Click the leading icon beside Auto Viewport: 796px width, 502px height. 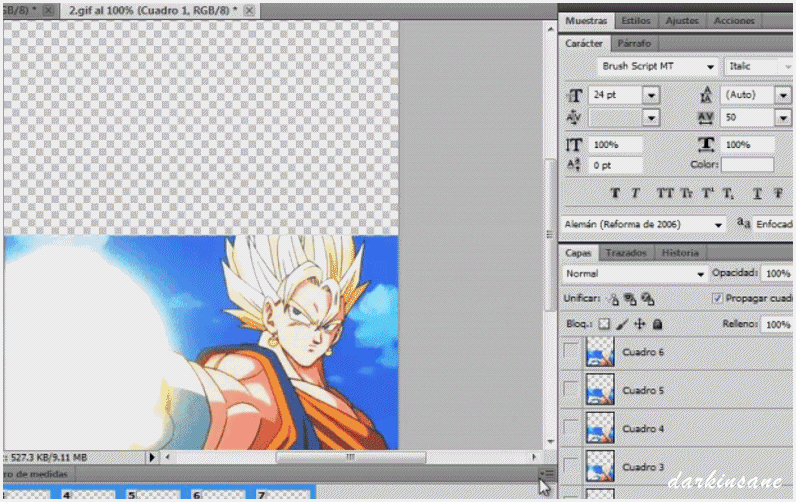click(706, 95)
